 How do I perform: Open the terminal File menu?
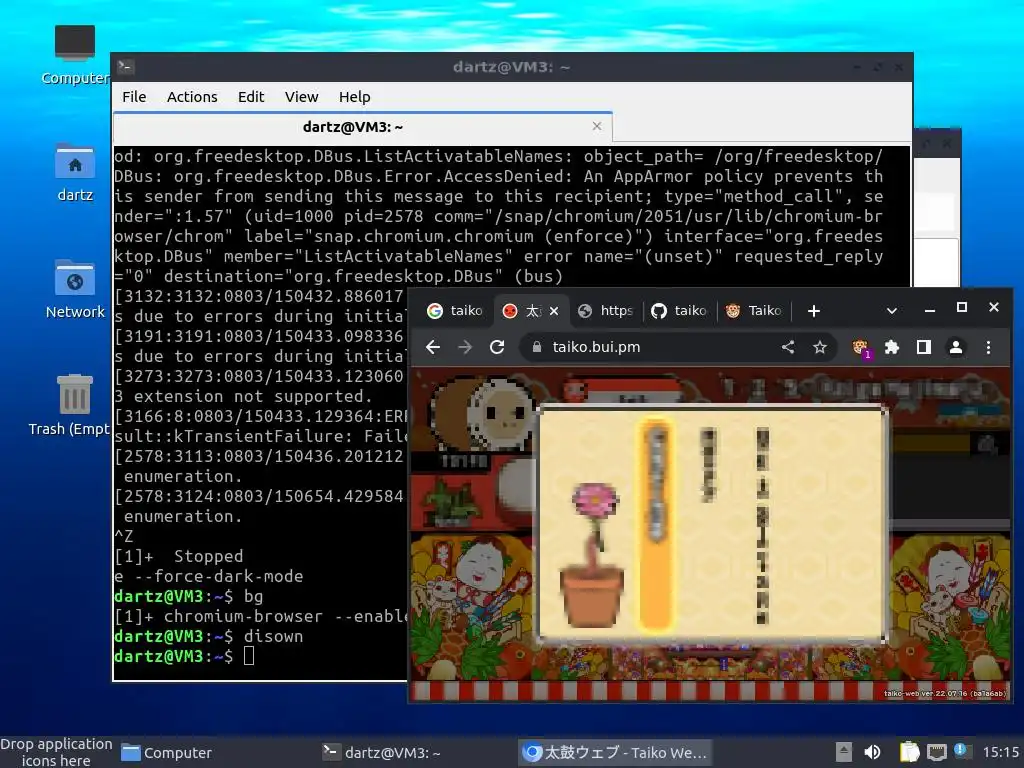[x=134, y=97]
